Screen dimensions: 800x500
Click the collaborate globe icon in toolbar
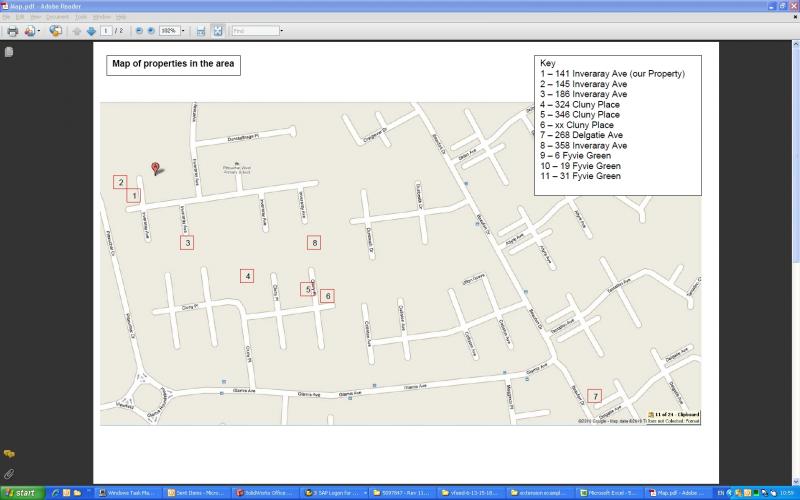click(x=55, y=31)
